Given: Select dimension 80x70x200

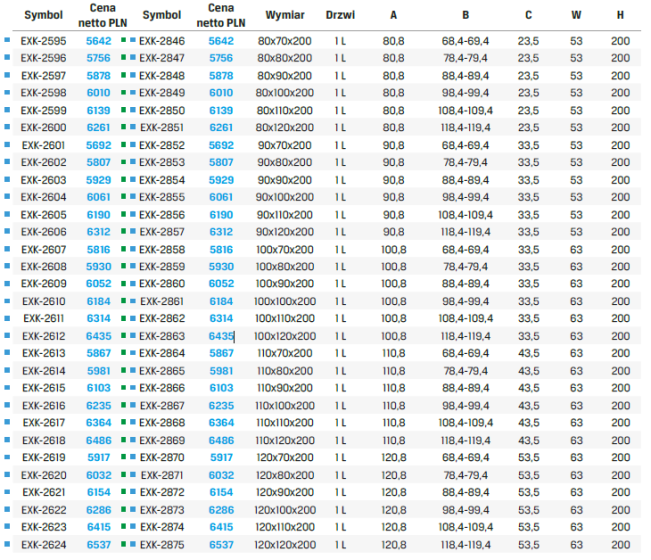Looking at the screenshot, I should (x=284, y=41).
